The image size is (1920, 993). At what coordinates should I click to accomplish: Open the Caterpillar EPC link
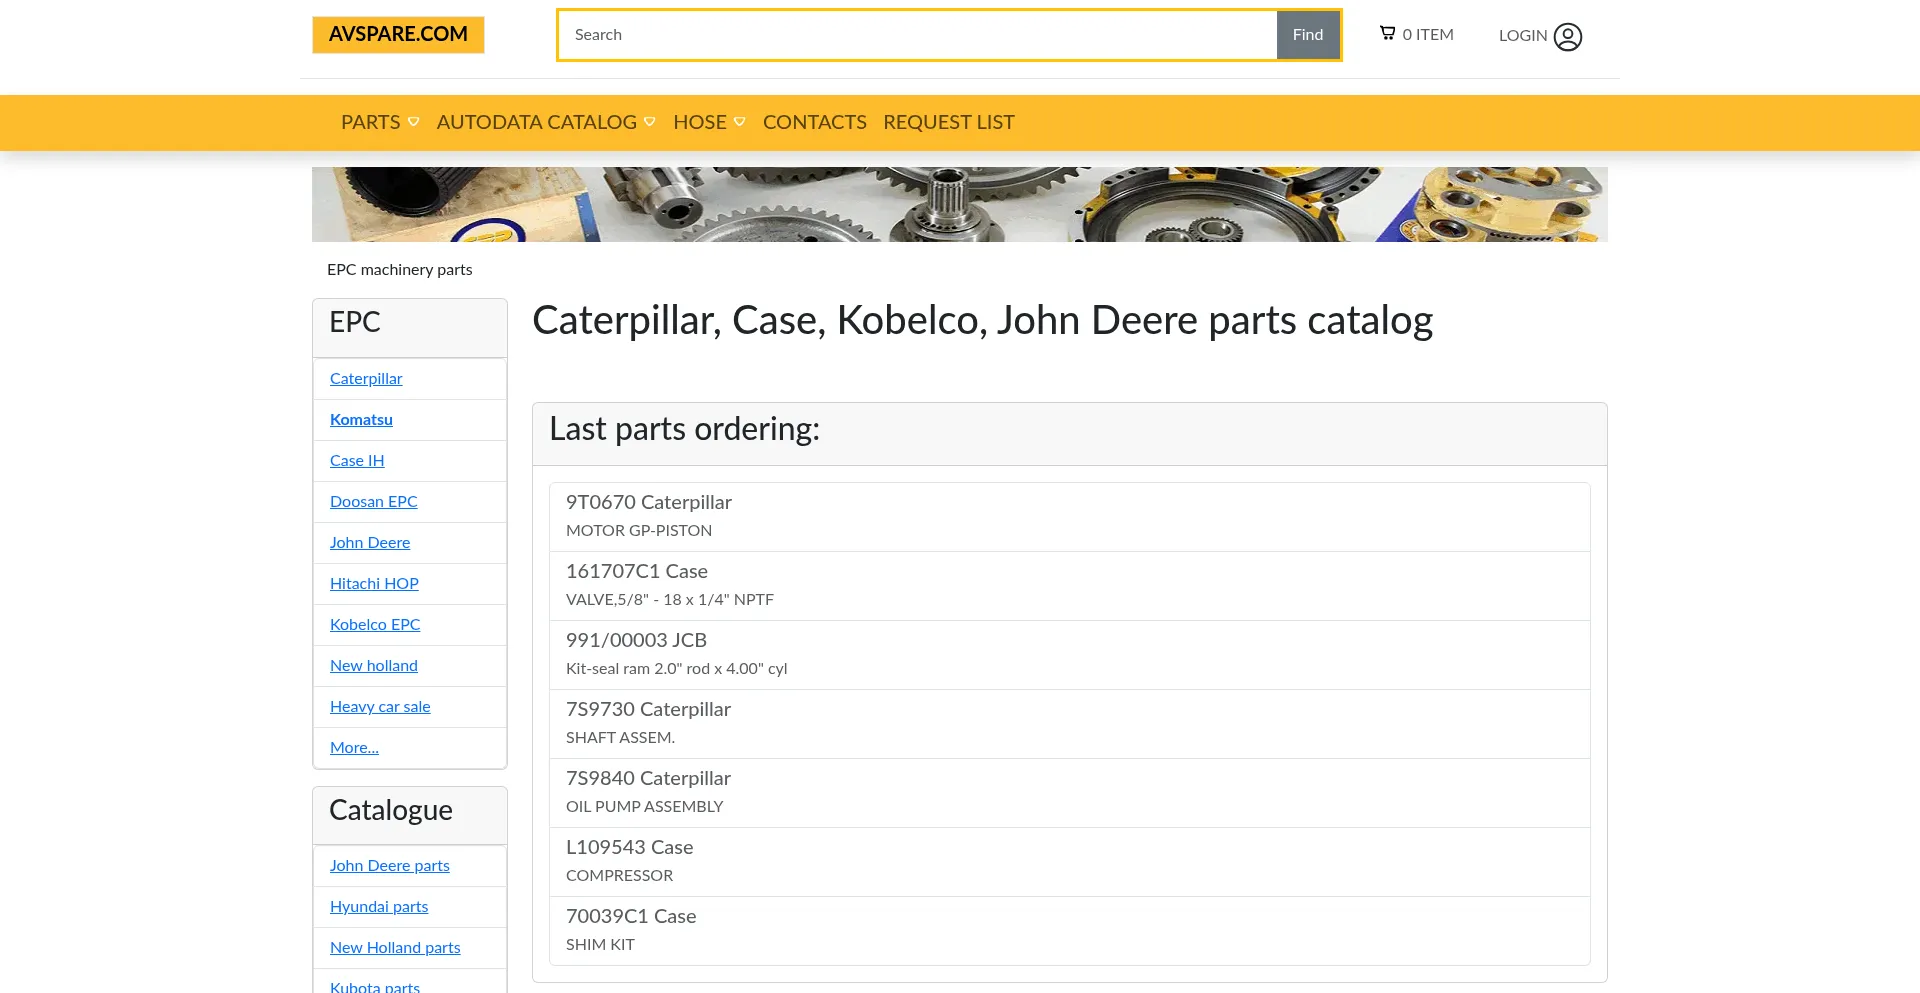[366, 379]
